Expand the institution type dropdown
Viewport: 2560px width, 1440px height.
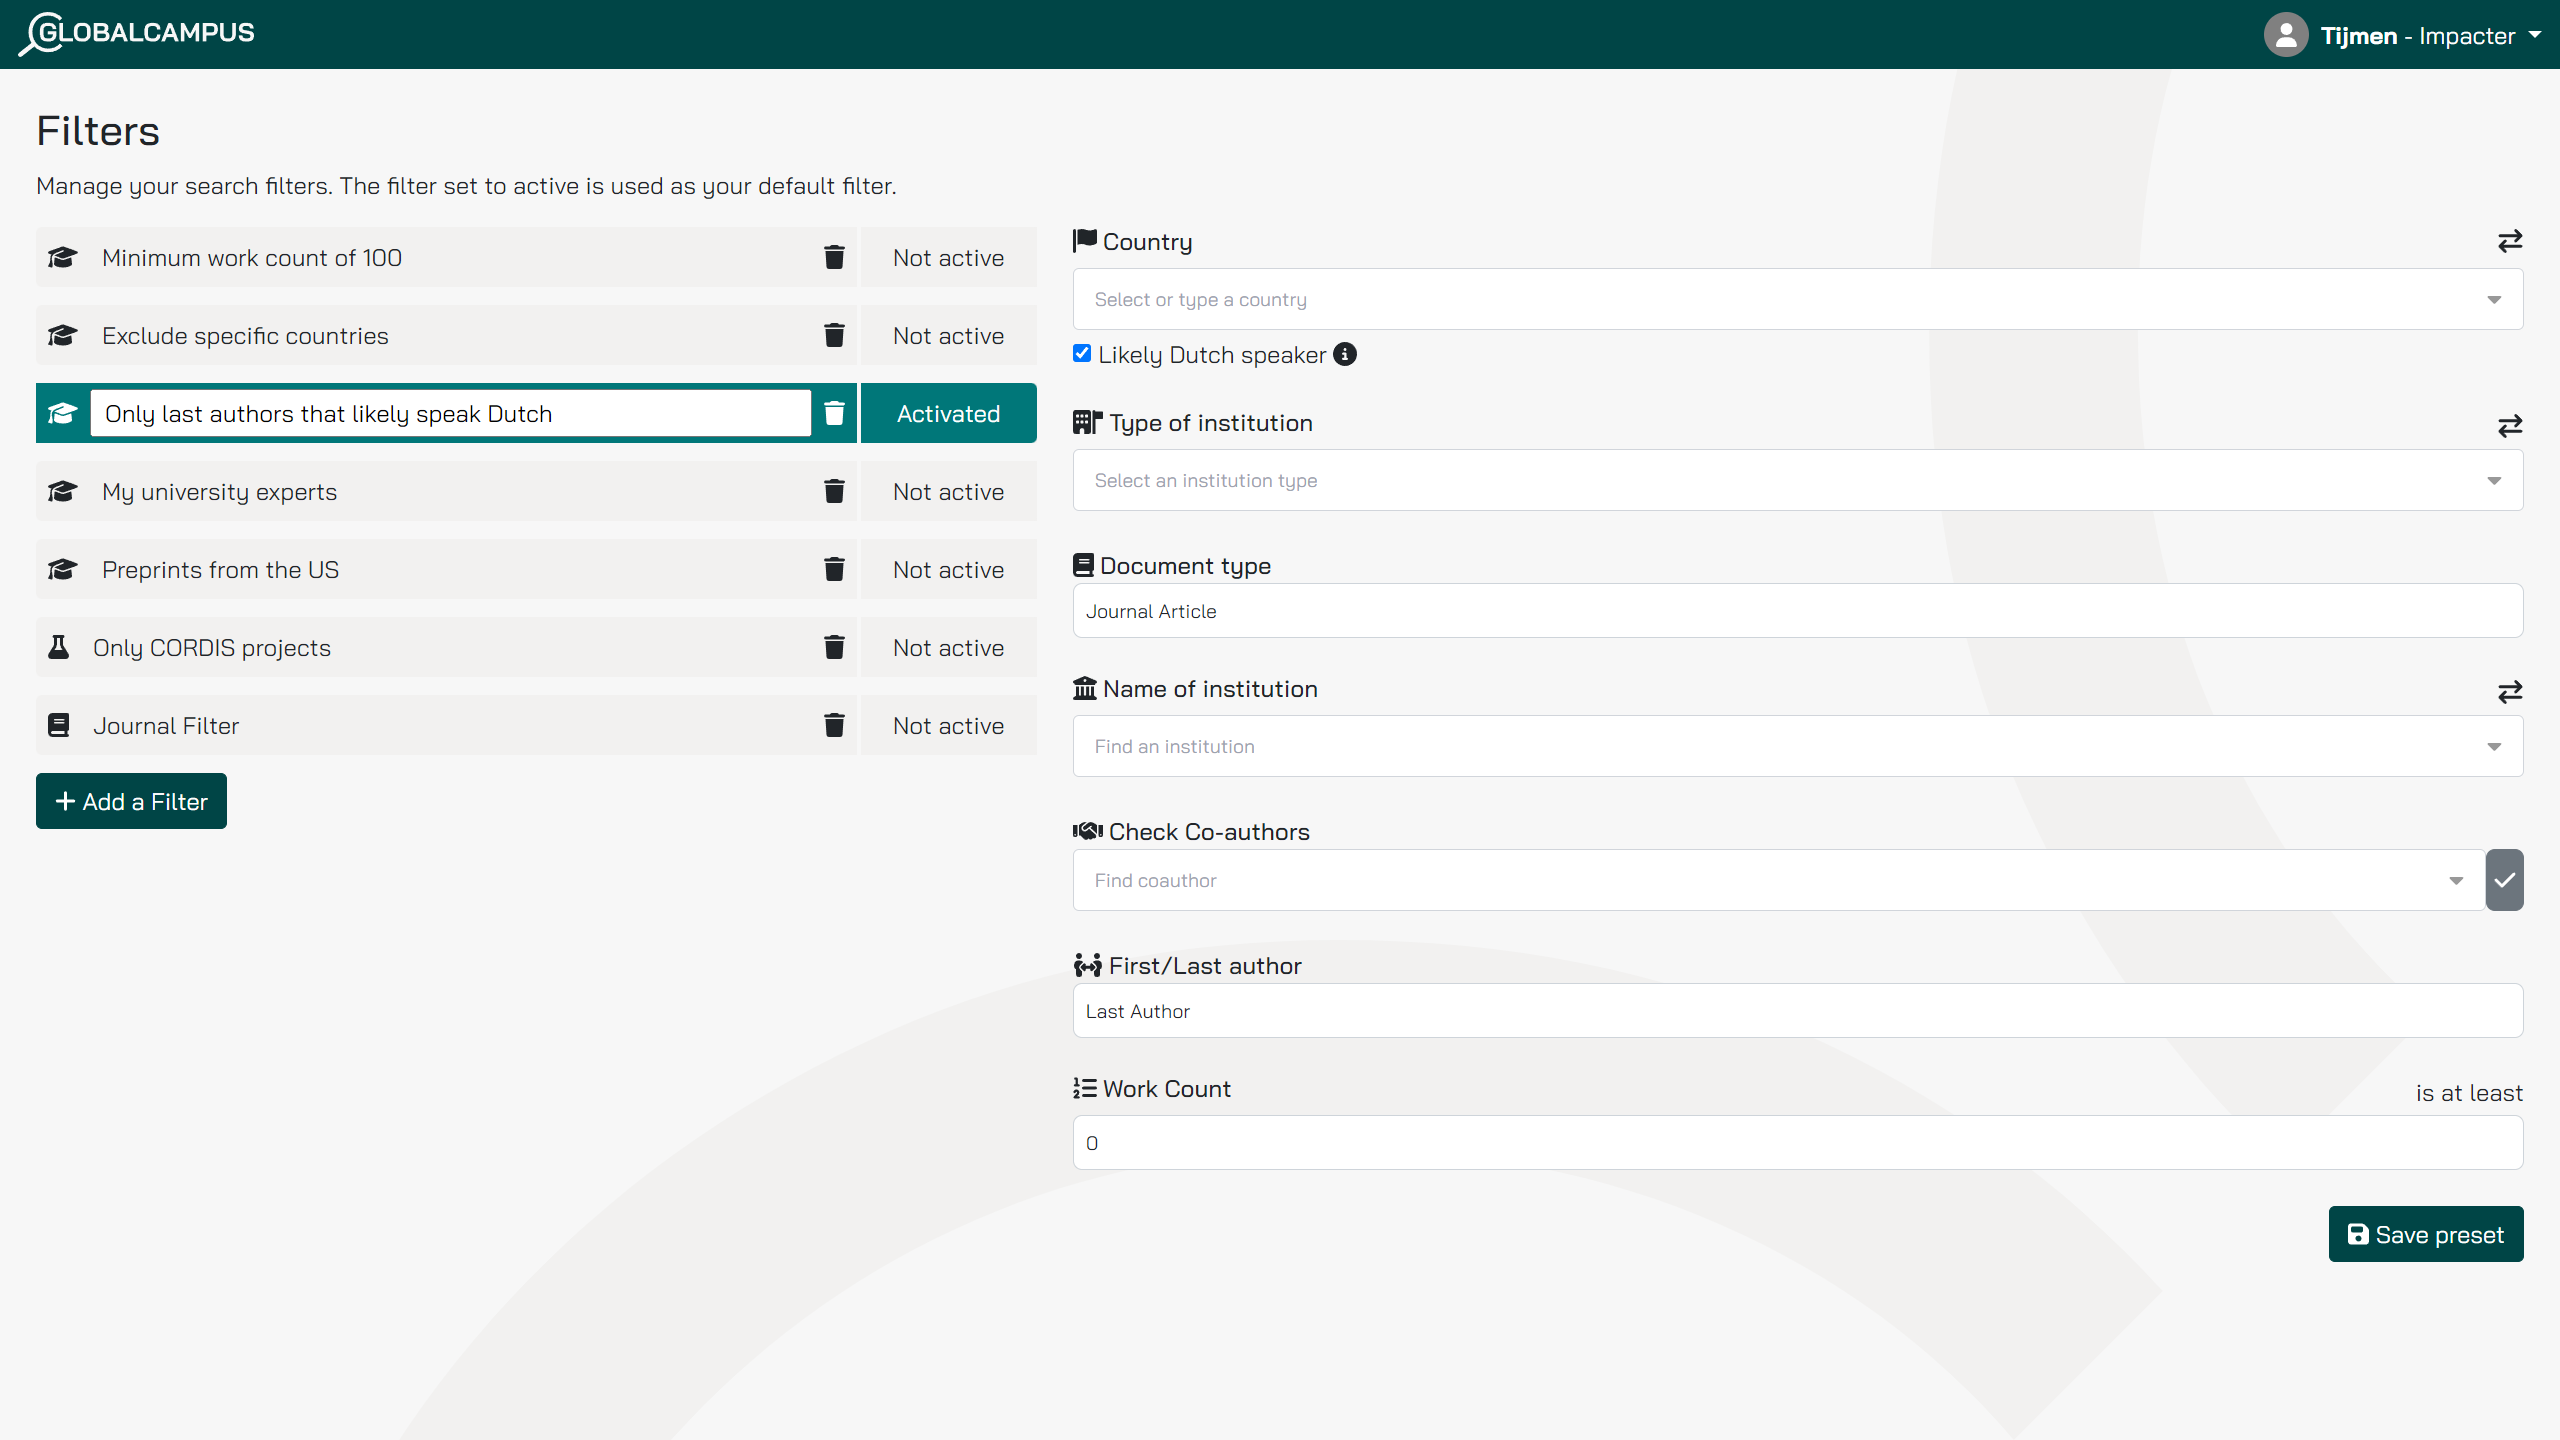coord(1797,480)
